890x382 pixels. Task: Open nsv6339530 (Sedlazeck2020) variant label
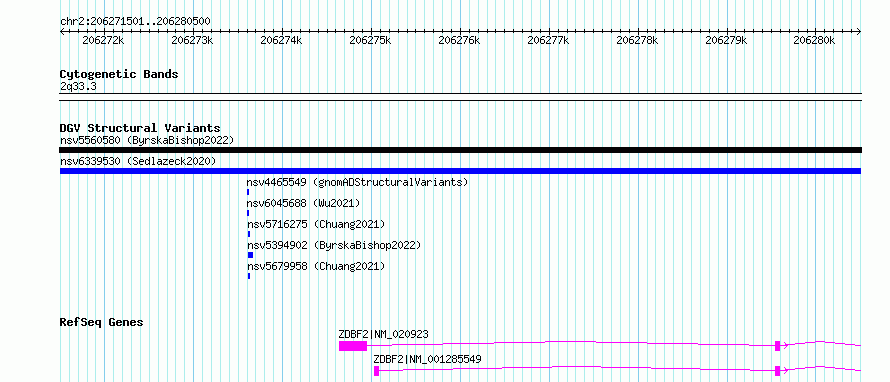[138, 161]
